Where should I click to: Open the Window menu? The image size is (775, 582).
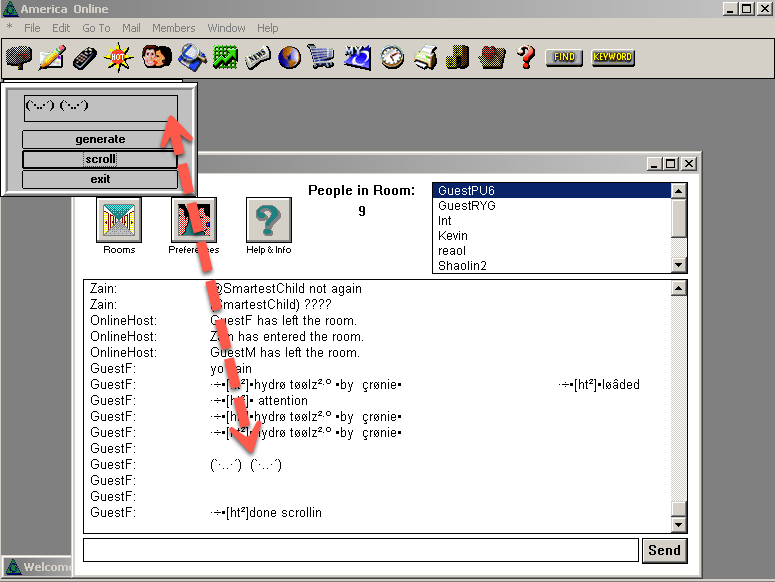(x=226, y=28)
